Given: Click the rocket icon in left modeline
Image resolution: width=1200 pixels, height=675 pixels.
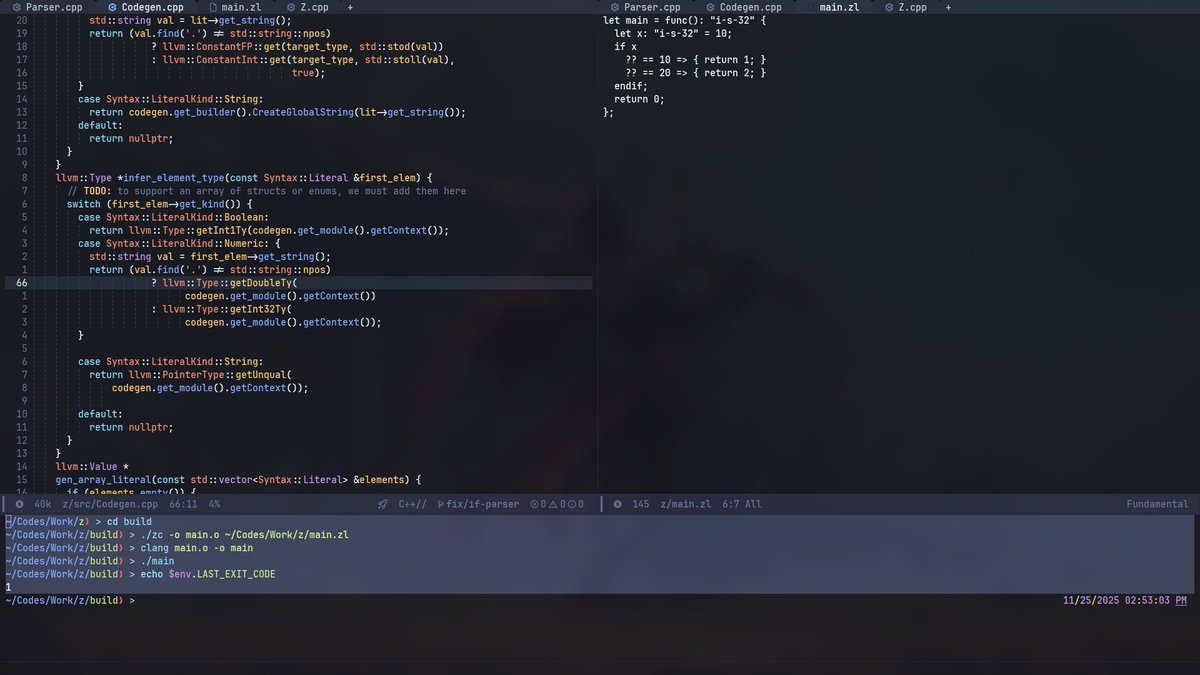Looking at the screenshot, I should [x=384, y=504].
